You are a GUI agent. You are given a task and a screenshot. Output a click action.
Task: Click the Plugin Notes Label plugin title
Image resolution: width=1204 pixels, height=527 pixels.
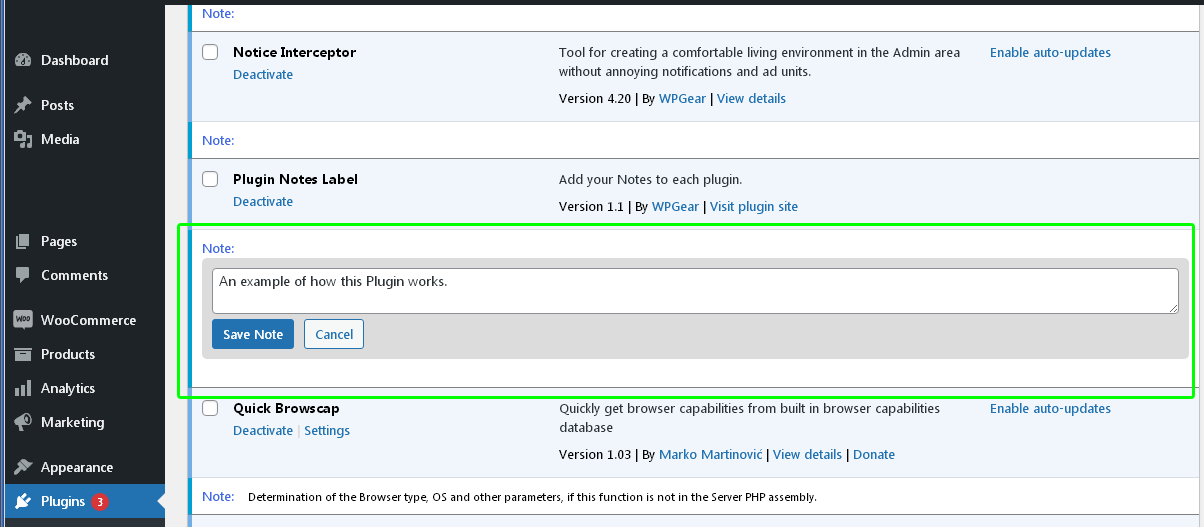point(295,179)
